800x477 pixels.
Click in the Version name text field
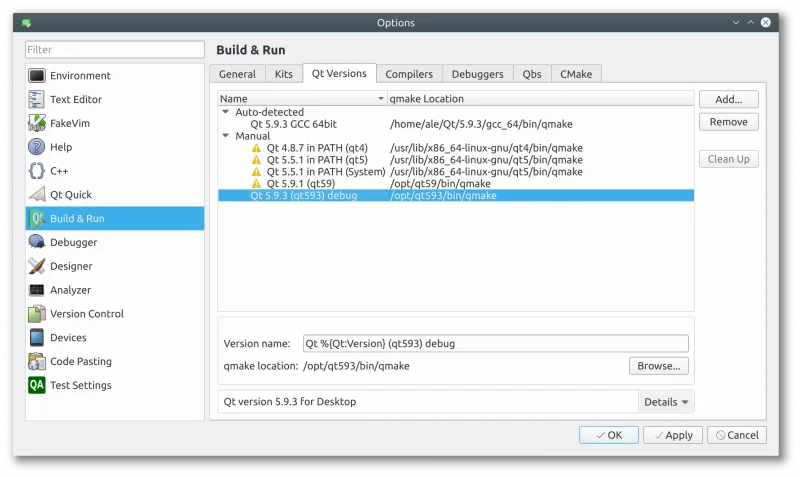tap(495, 343)
